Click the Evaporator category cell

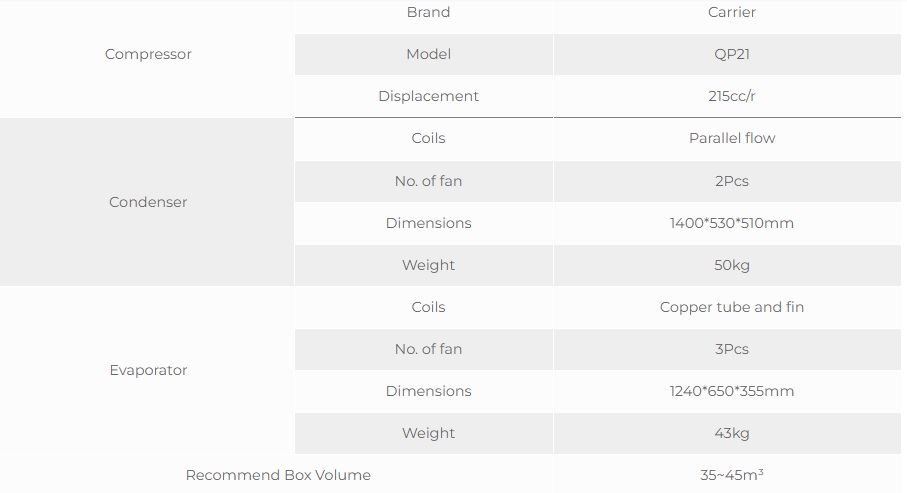[x=148, y=370]
